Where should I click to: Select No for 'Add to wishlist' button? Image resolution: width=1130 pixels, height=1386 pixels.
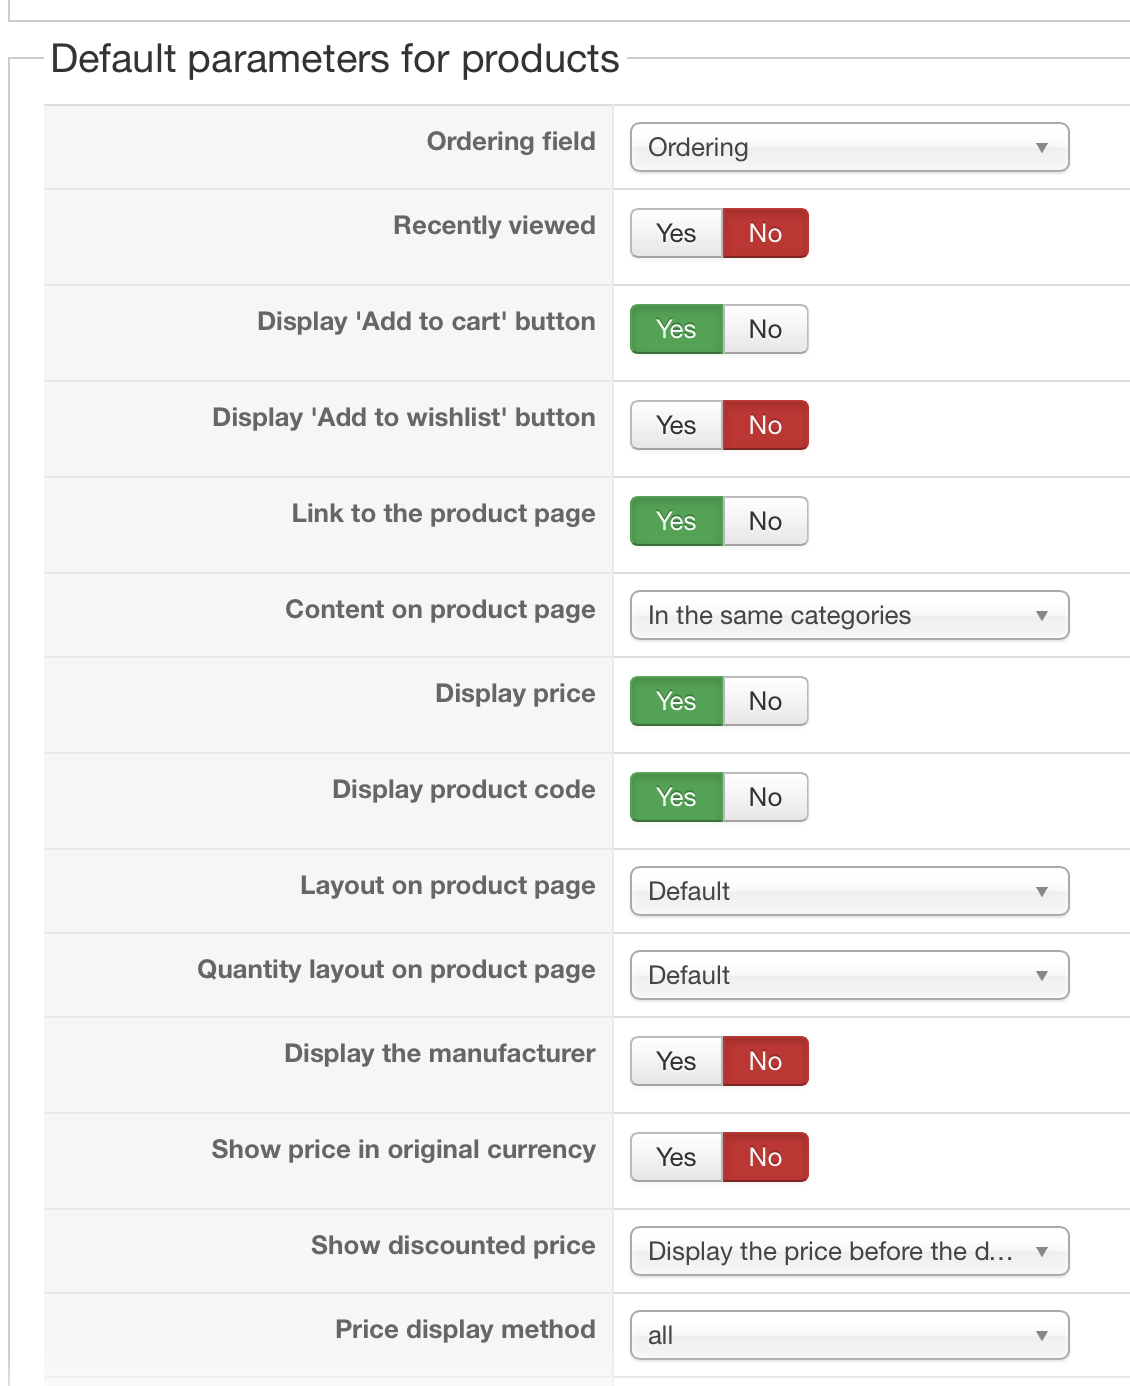pyautogui.click(x=765, y=425)
